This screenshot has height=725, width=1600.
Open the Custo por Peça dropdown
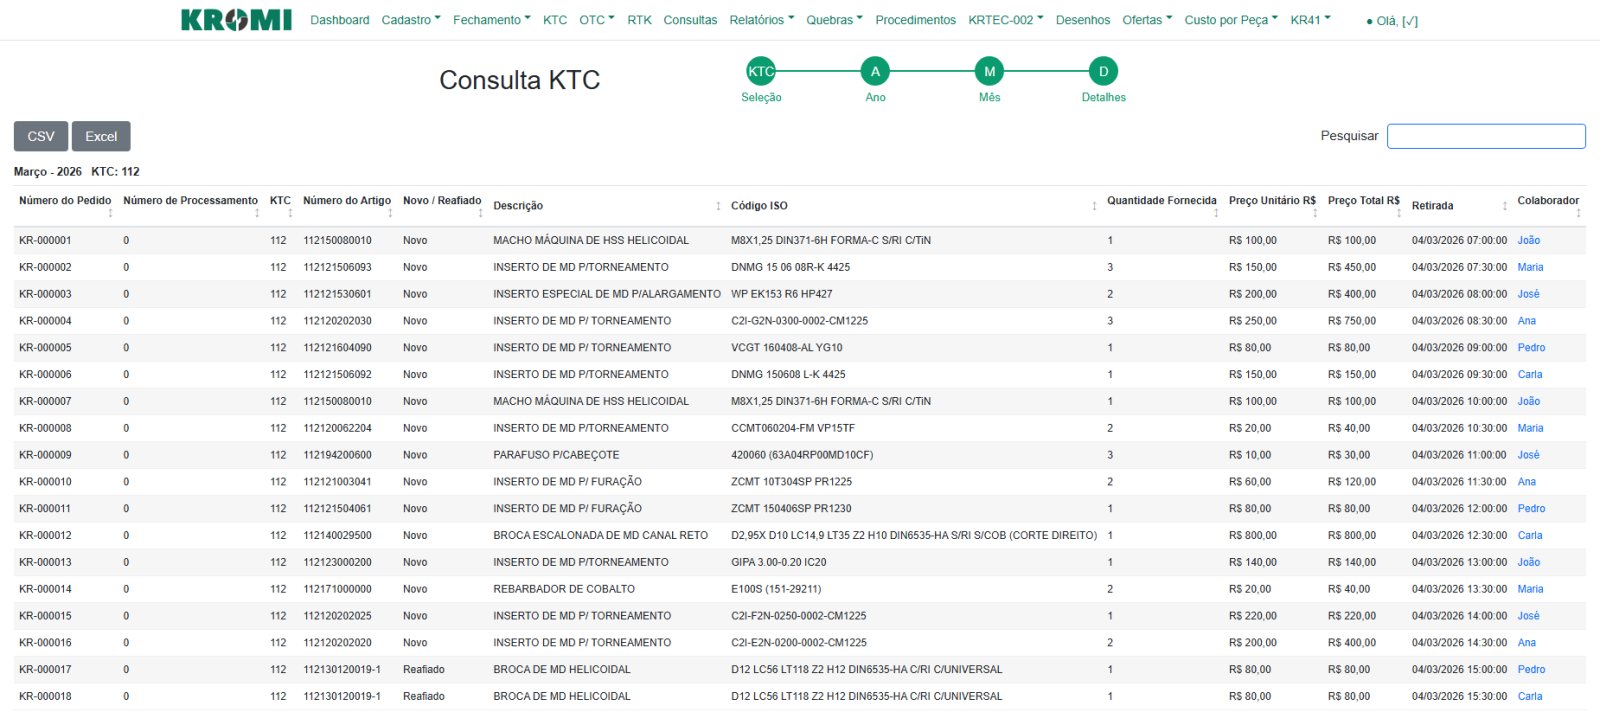1231,20
